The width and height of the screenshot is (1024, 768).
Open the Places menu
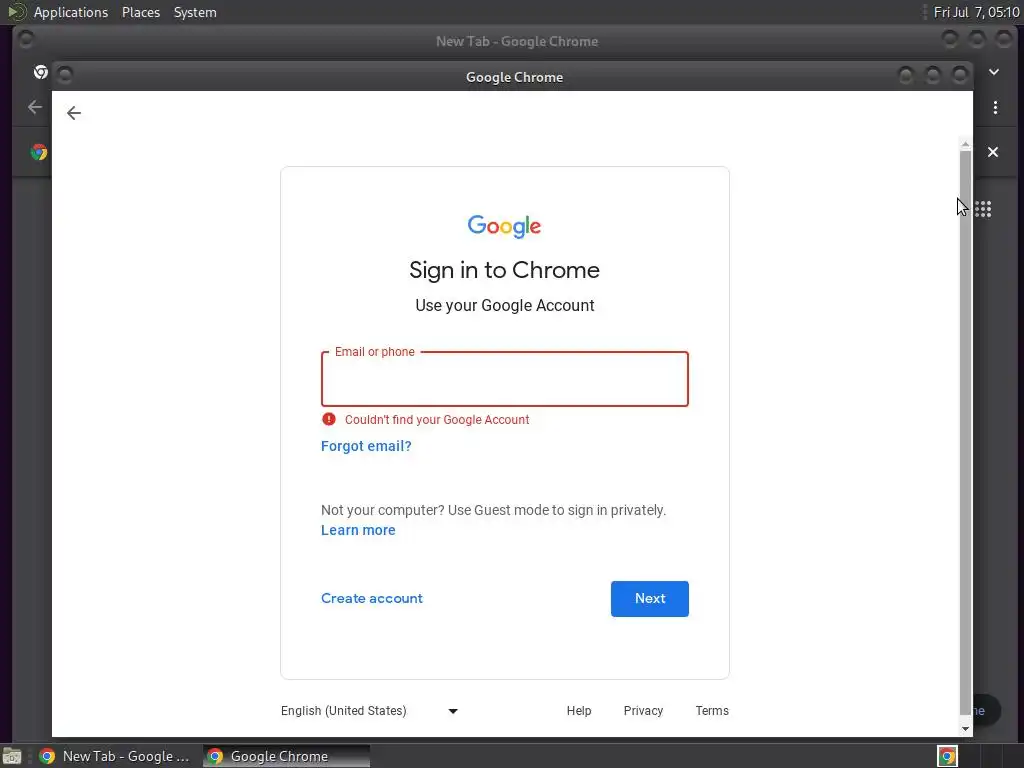coord(141,12)
